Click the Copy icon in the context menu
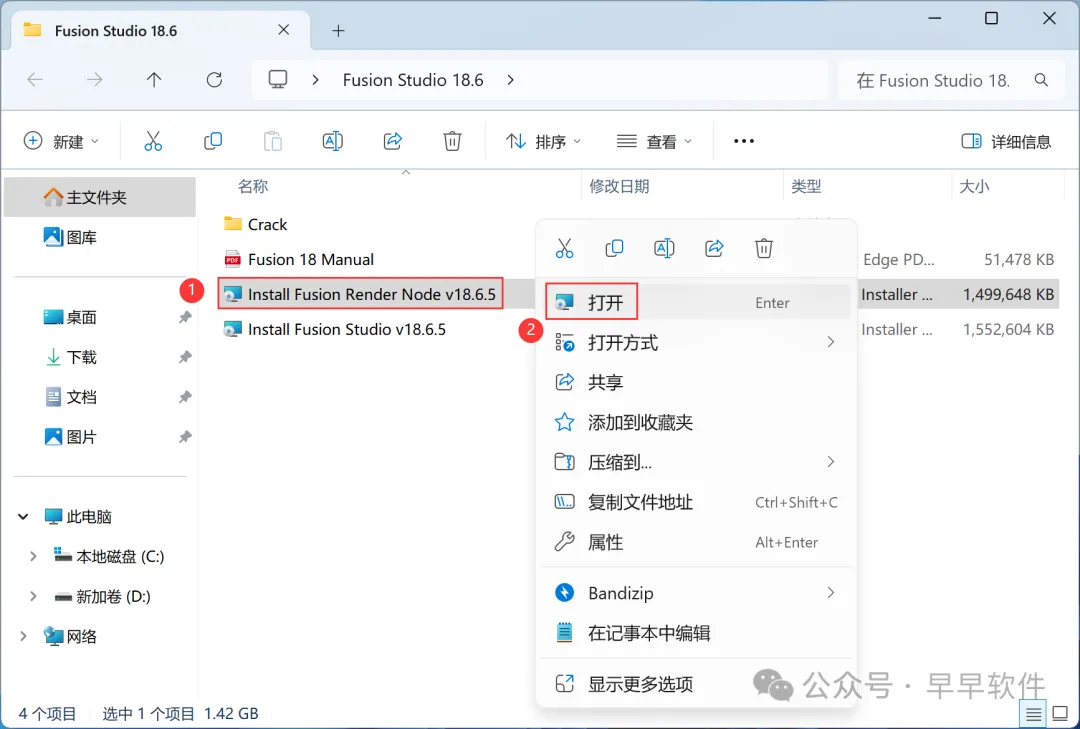 click(614, 248)
